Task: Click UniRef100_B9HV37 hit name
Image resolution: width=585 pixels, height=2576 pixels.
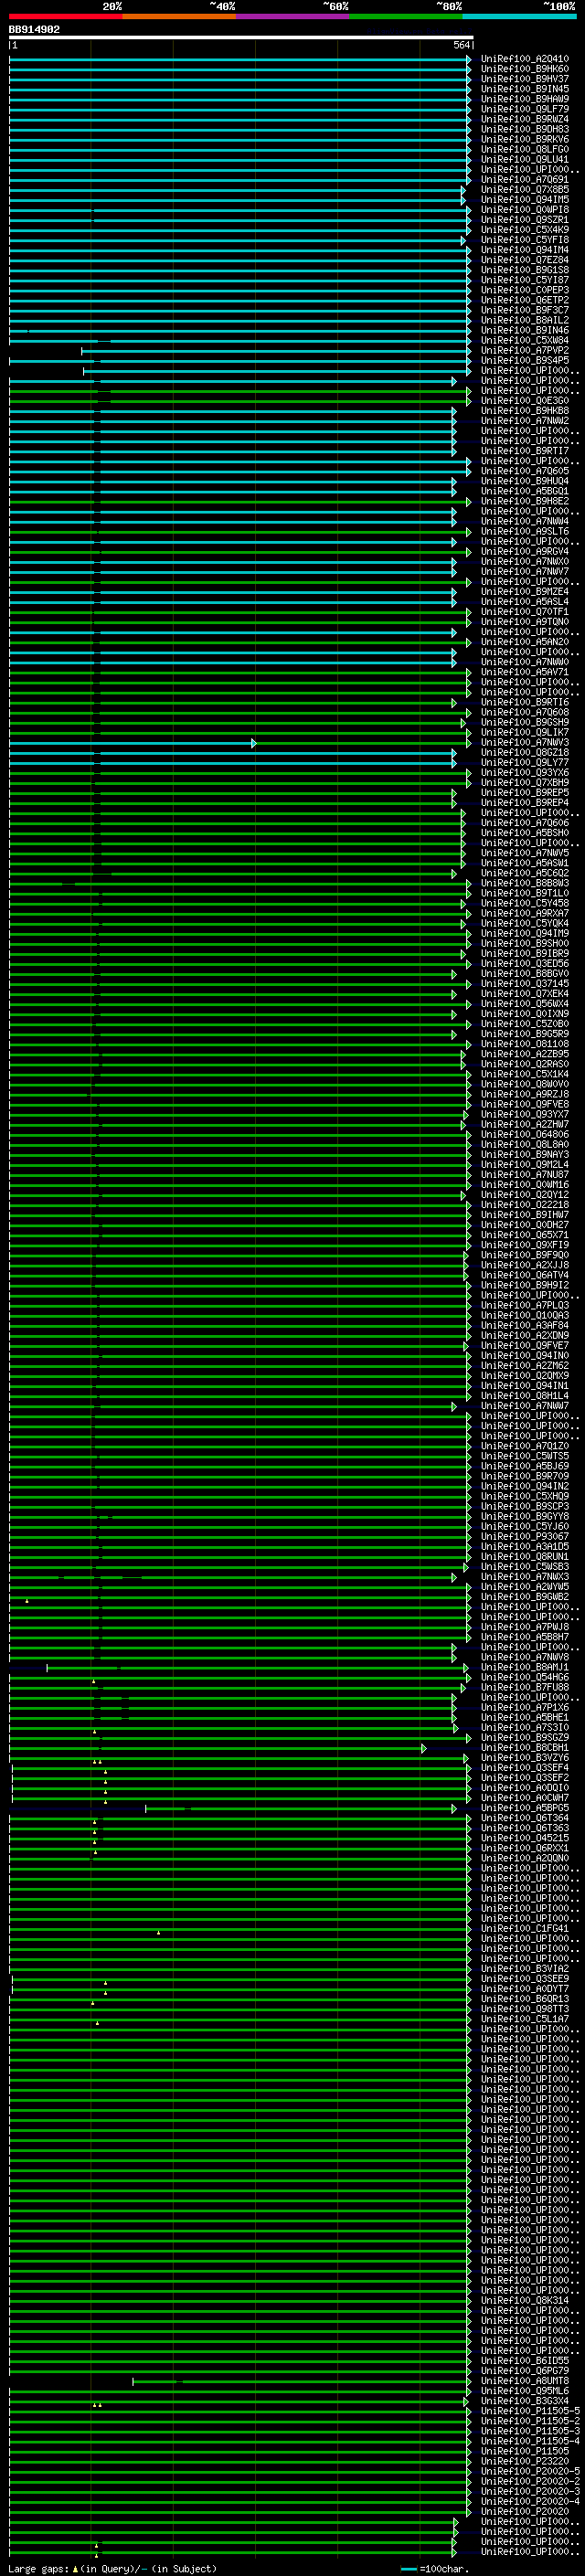Action: [x=525, y=79]
